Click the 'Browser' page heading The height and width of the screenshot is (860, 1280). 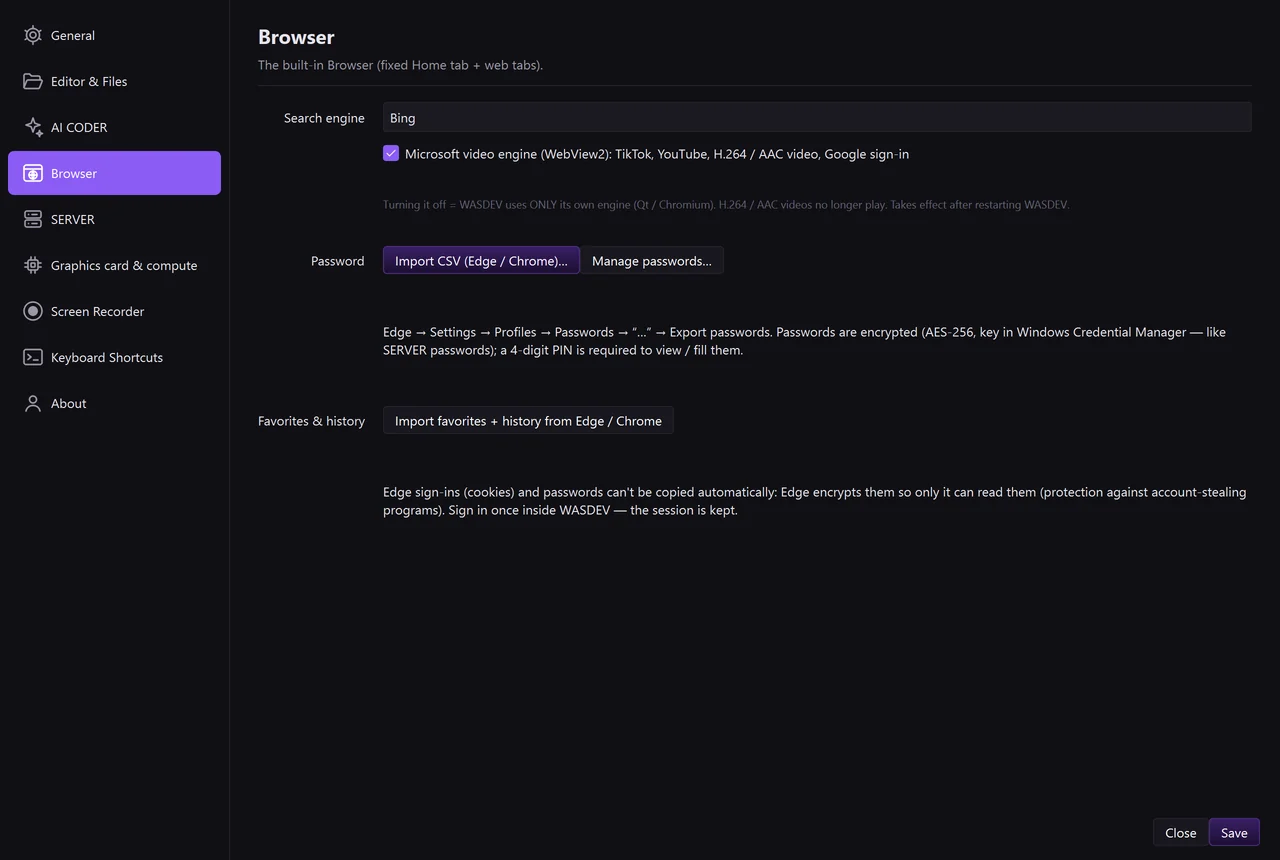tap(296, 37)
